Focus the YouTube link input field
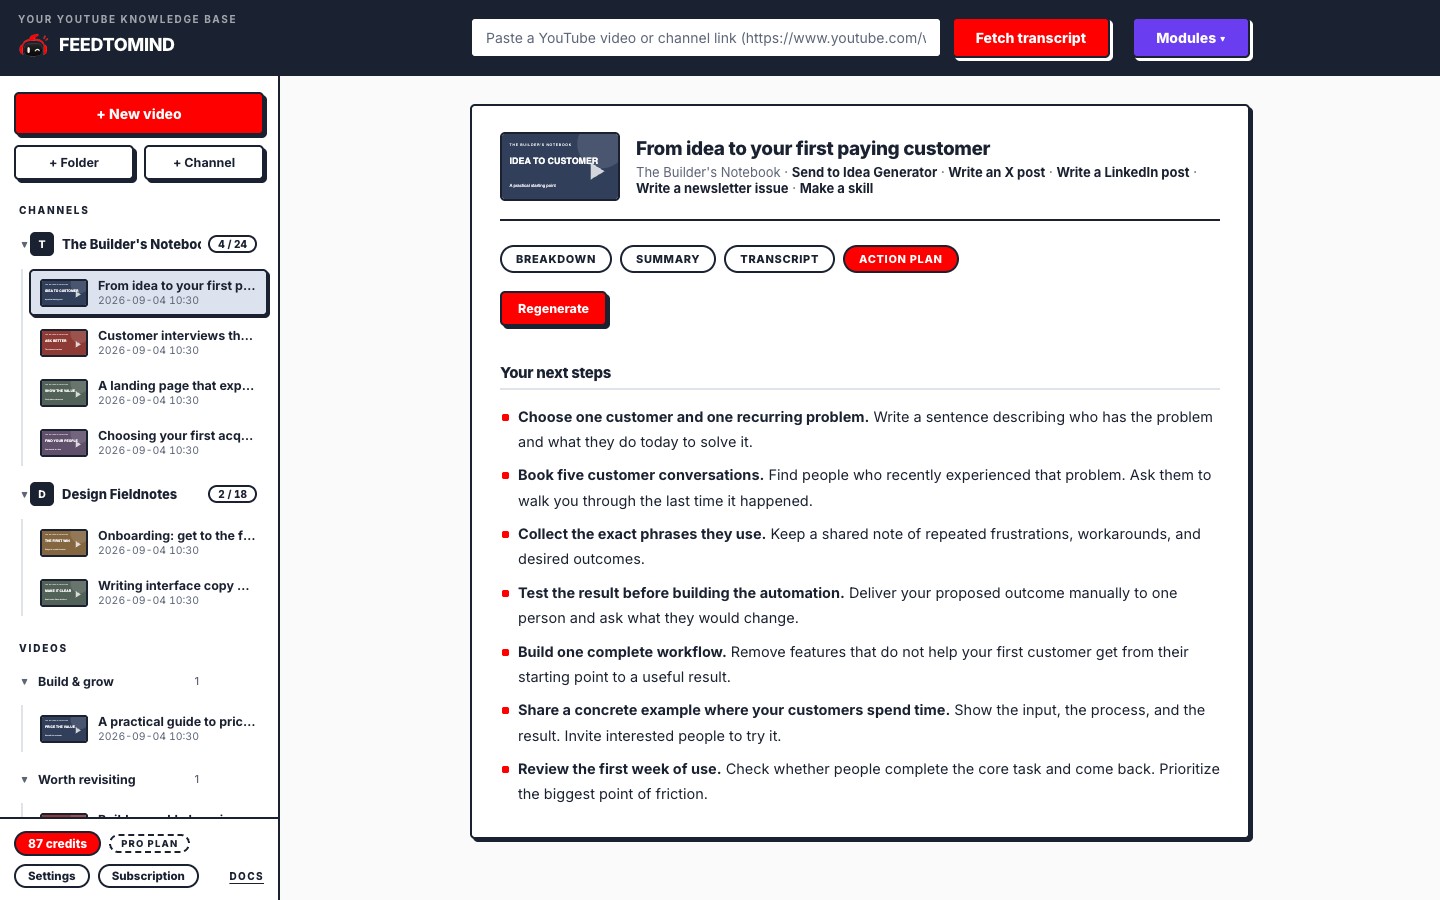The image size is (1440, 900). click(x=706, y=38)
